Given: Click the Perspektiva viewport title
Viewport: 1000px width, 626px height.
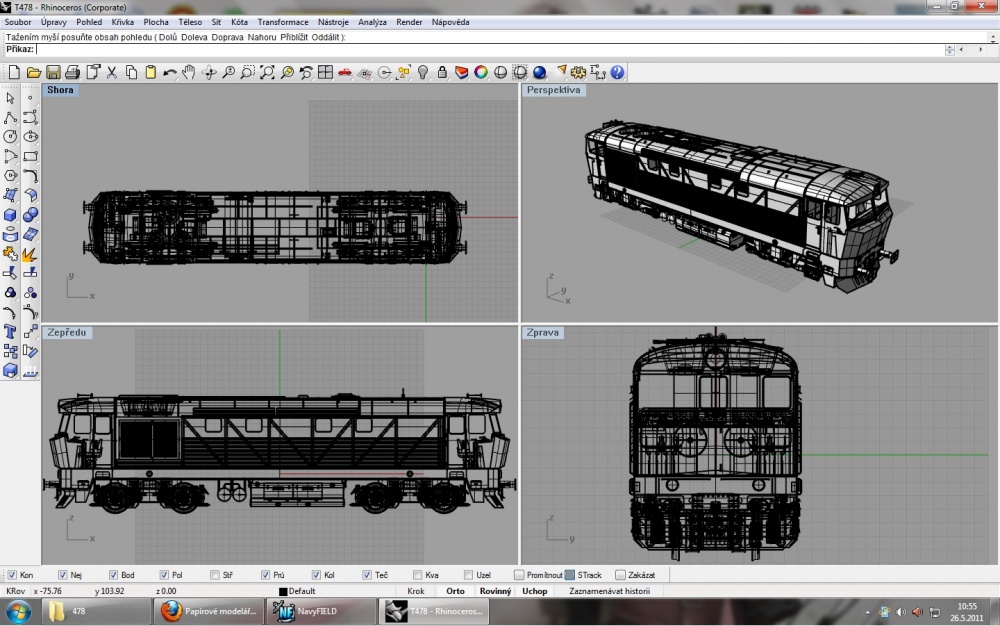Looking at the screenshot, I should click(x=554, y=90).
